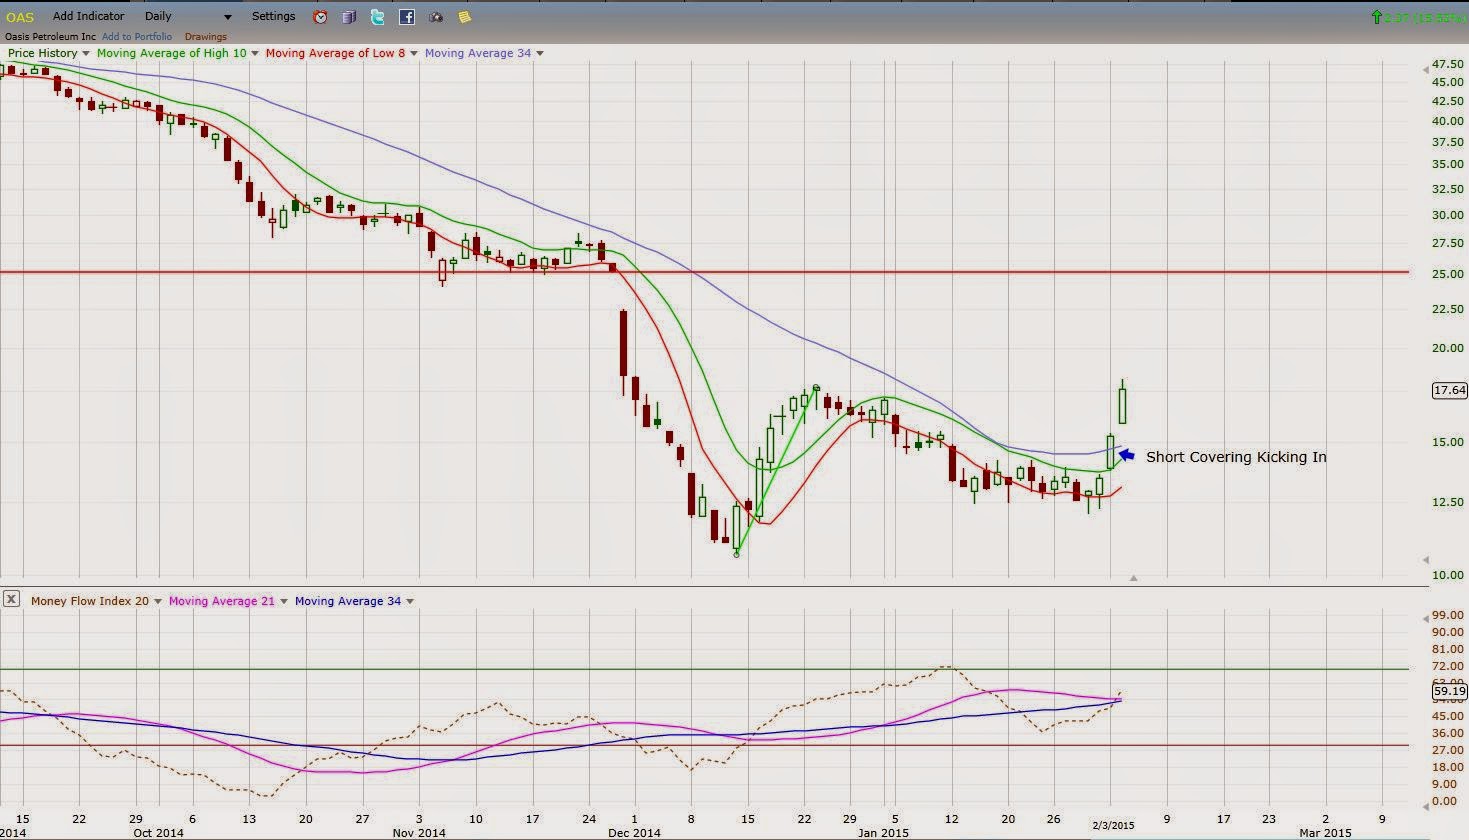Open the yellow notes icon
The image size is (1469, 840).
pyautogui.click(x=465, y=17)
